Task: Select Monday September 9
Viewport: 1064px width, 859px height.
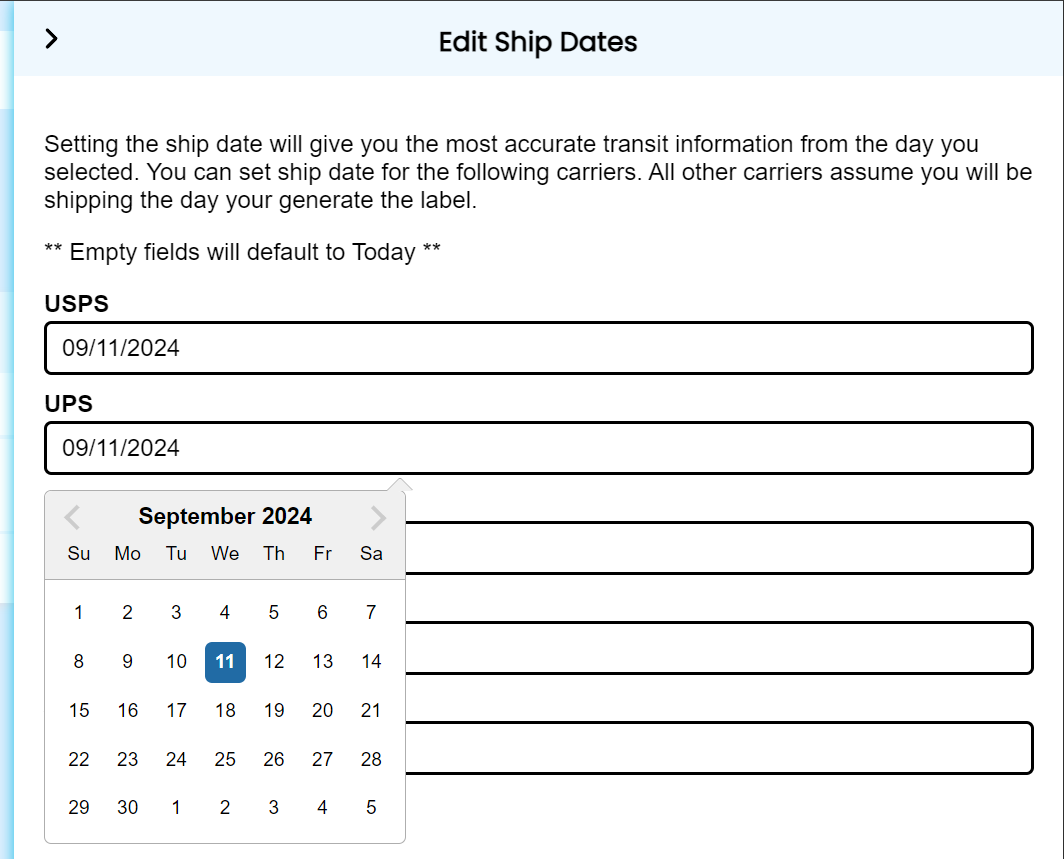Action: 128,661
